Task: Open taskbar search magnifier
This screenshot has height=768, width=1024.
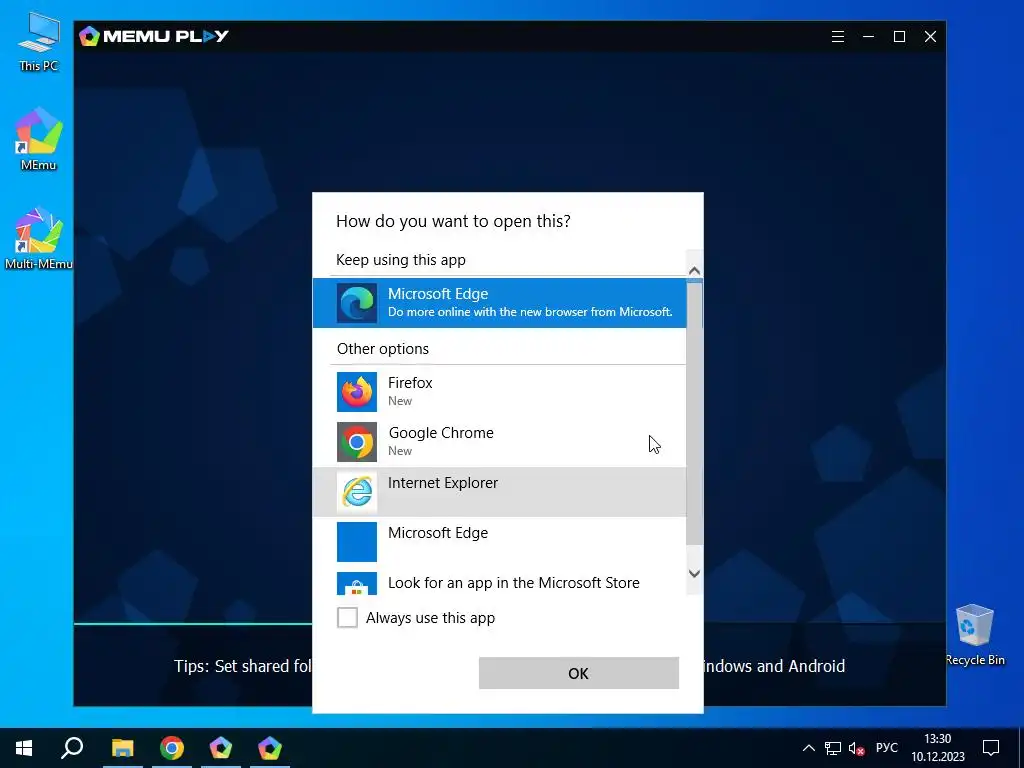Action: [x=72, y=748]
